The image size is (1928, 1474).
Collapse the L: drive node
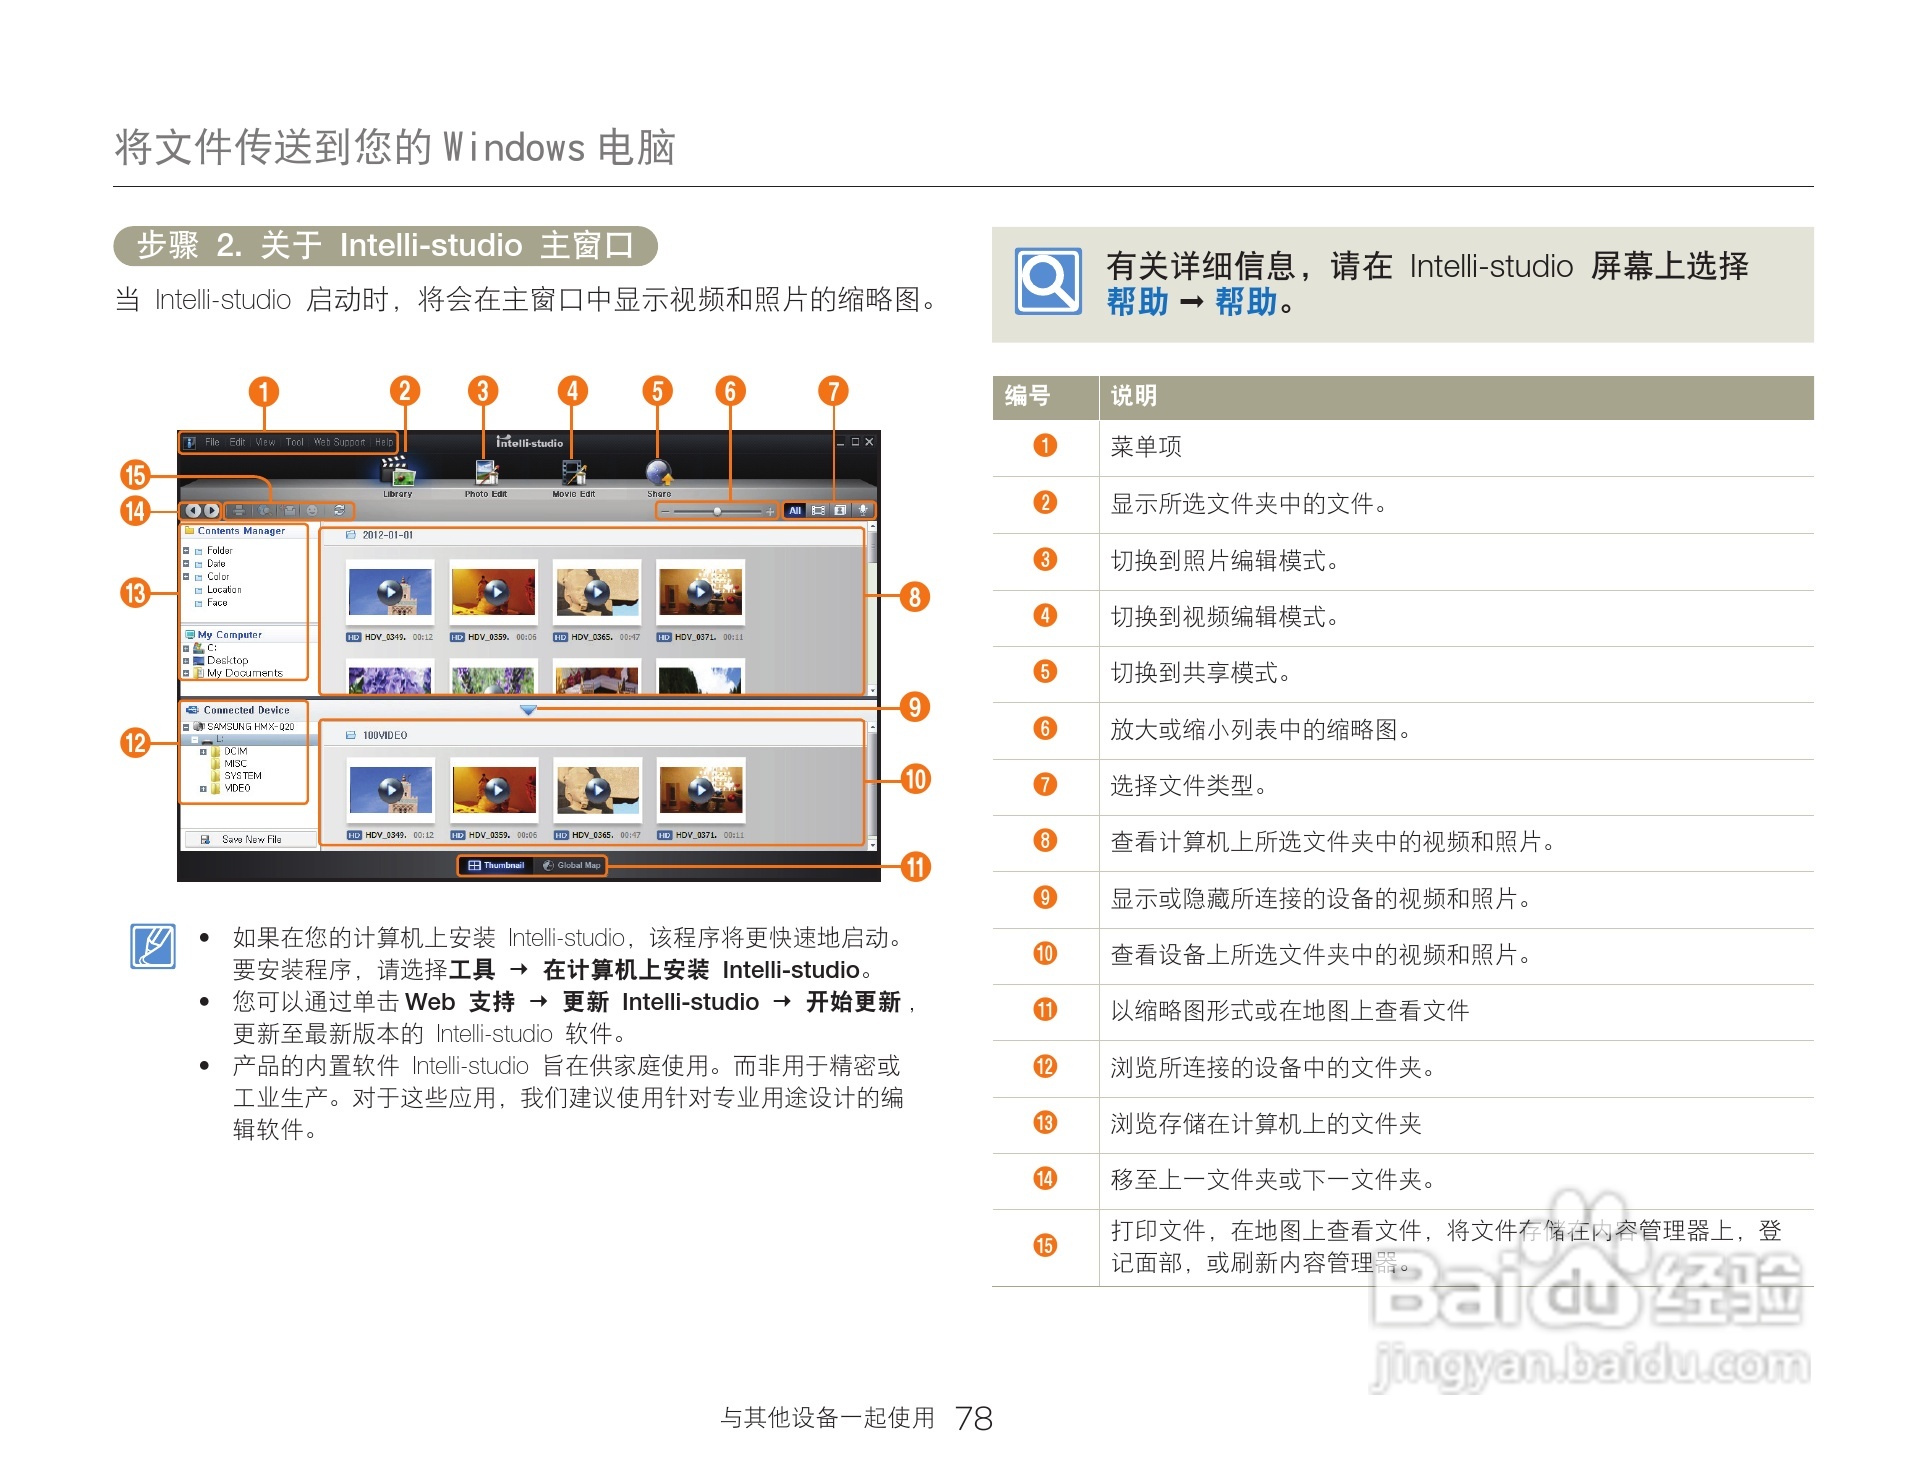point(195,739)
